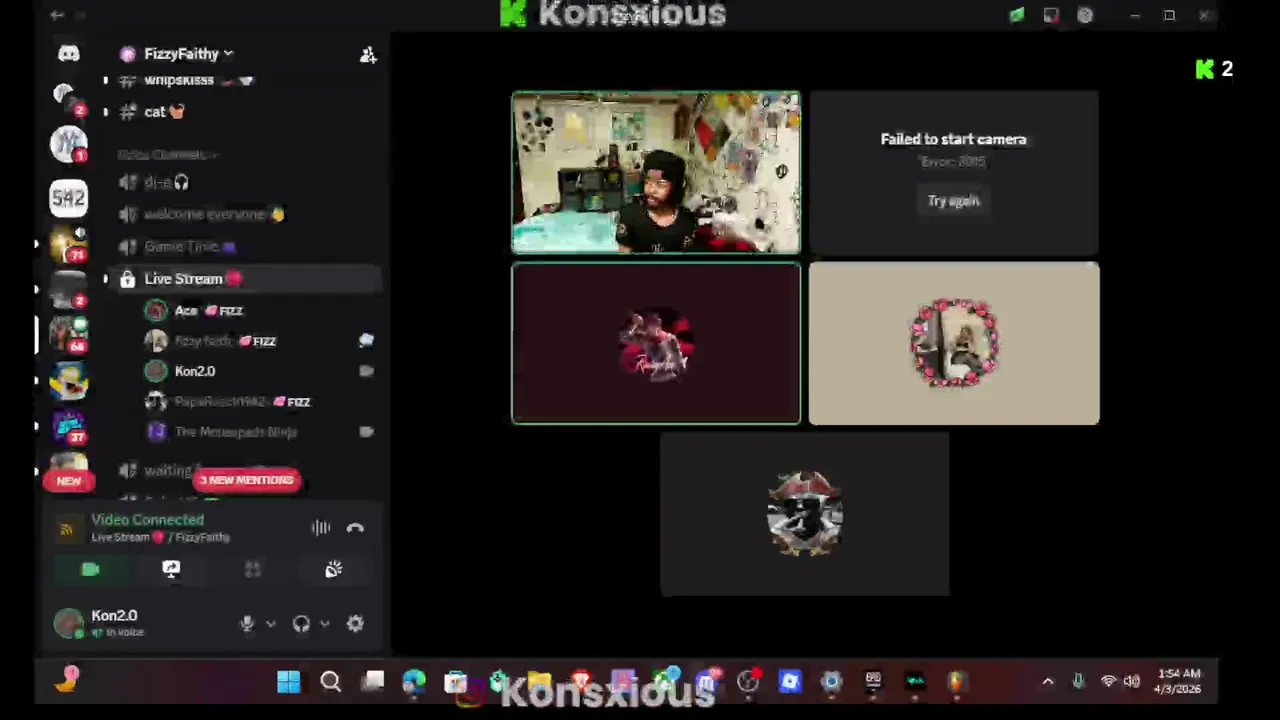Toggle the camera on or off
1280x720 pixels.
[x=90, y=569]
